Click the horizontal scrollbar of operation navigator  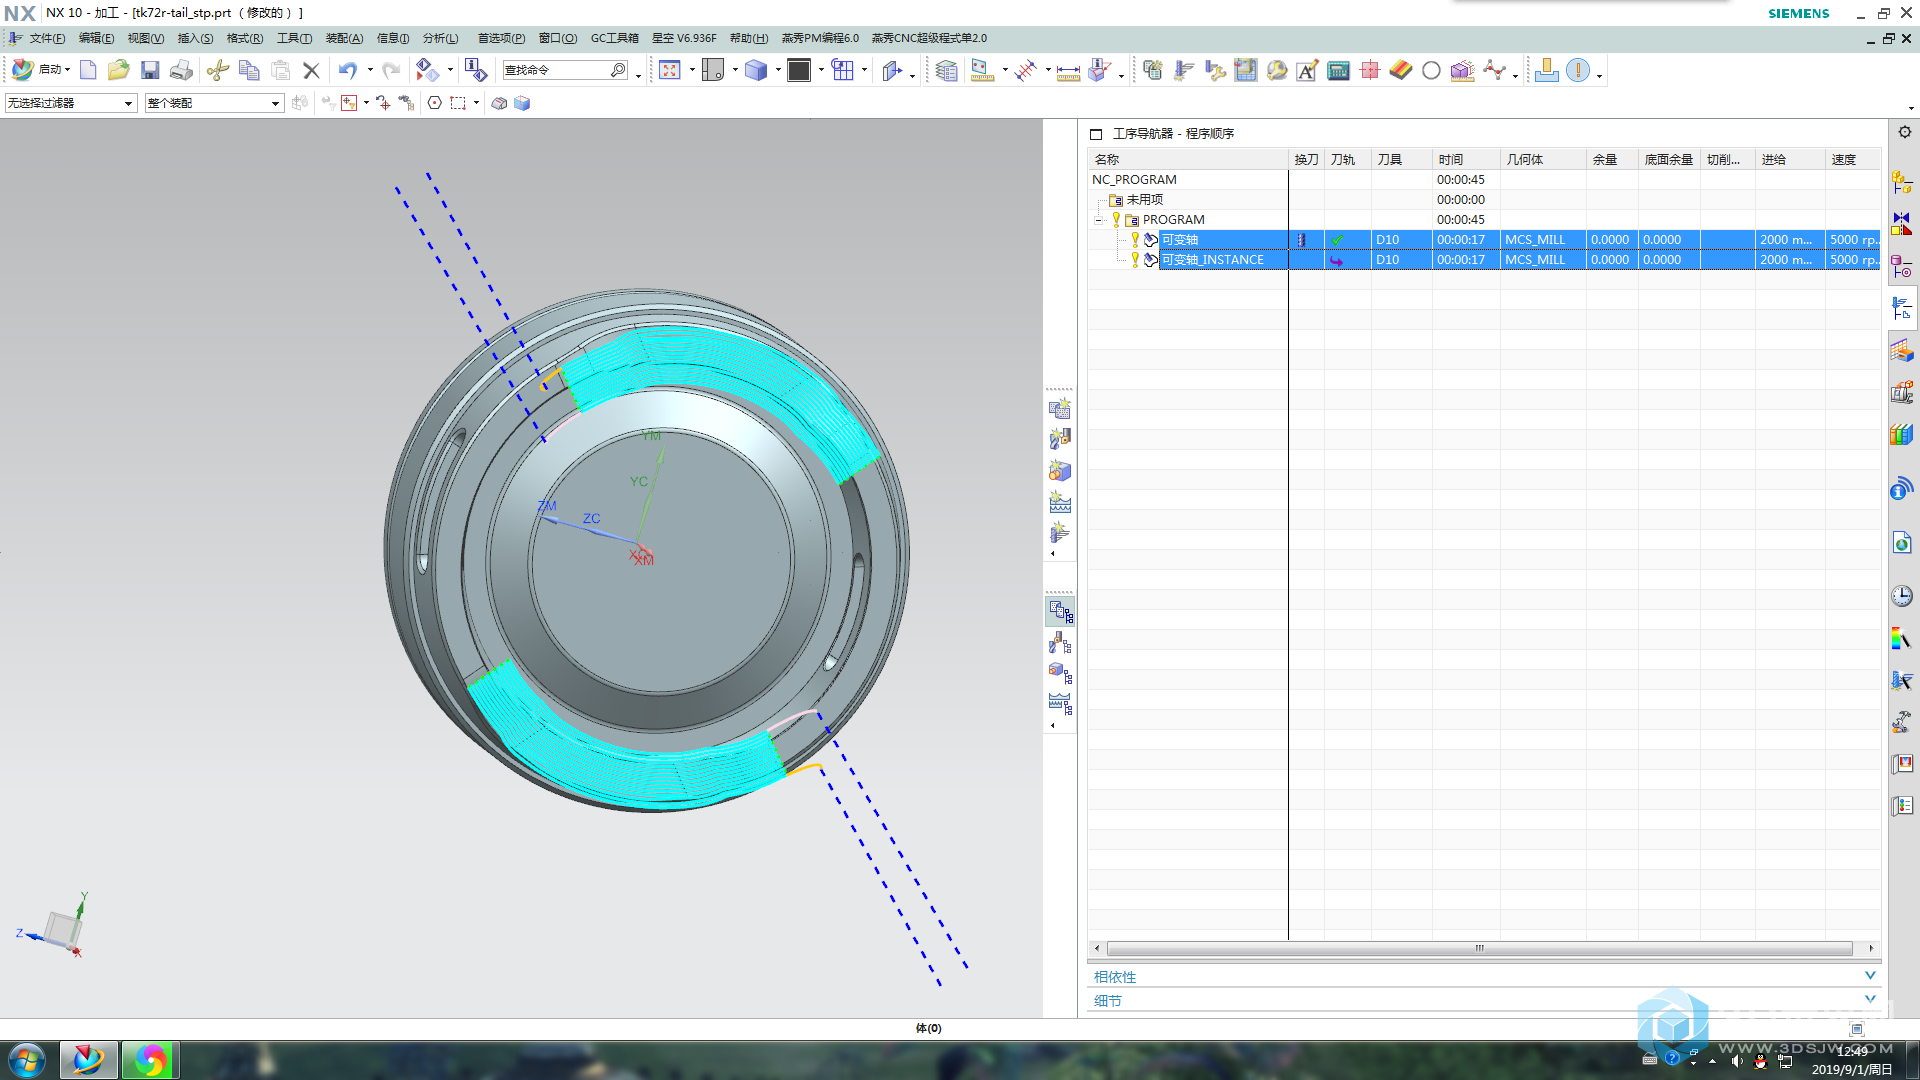1479,948
